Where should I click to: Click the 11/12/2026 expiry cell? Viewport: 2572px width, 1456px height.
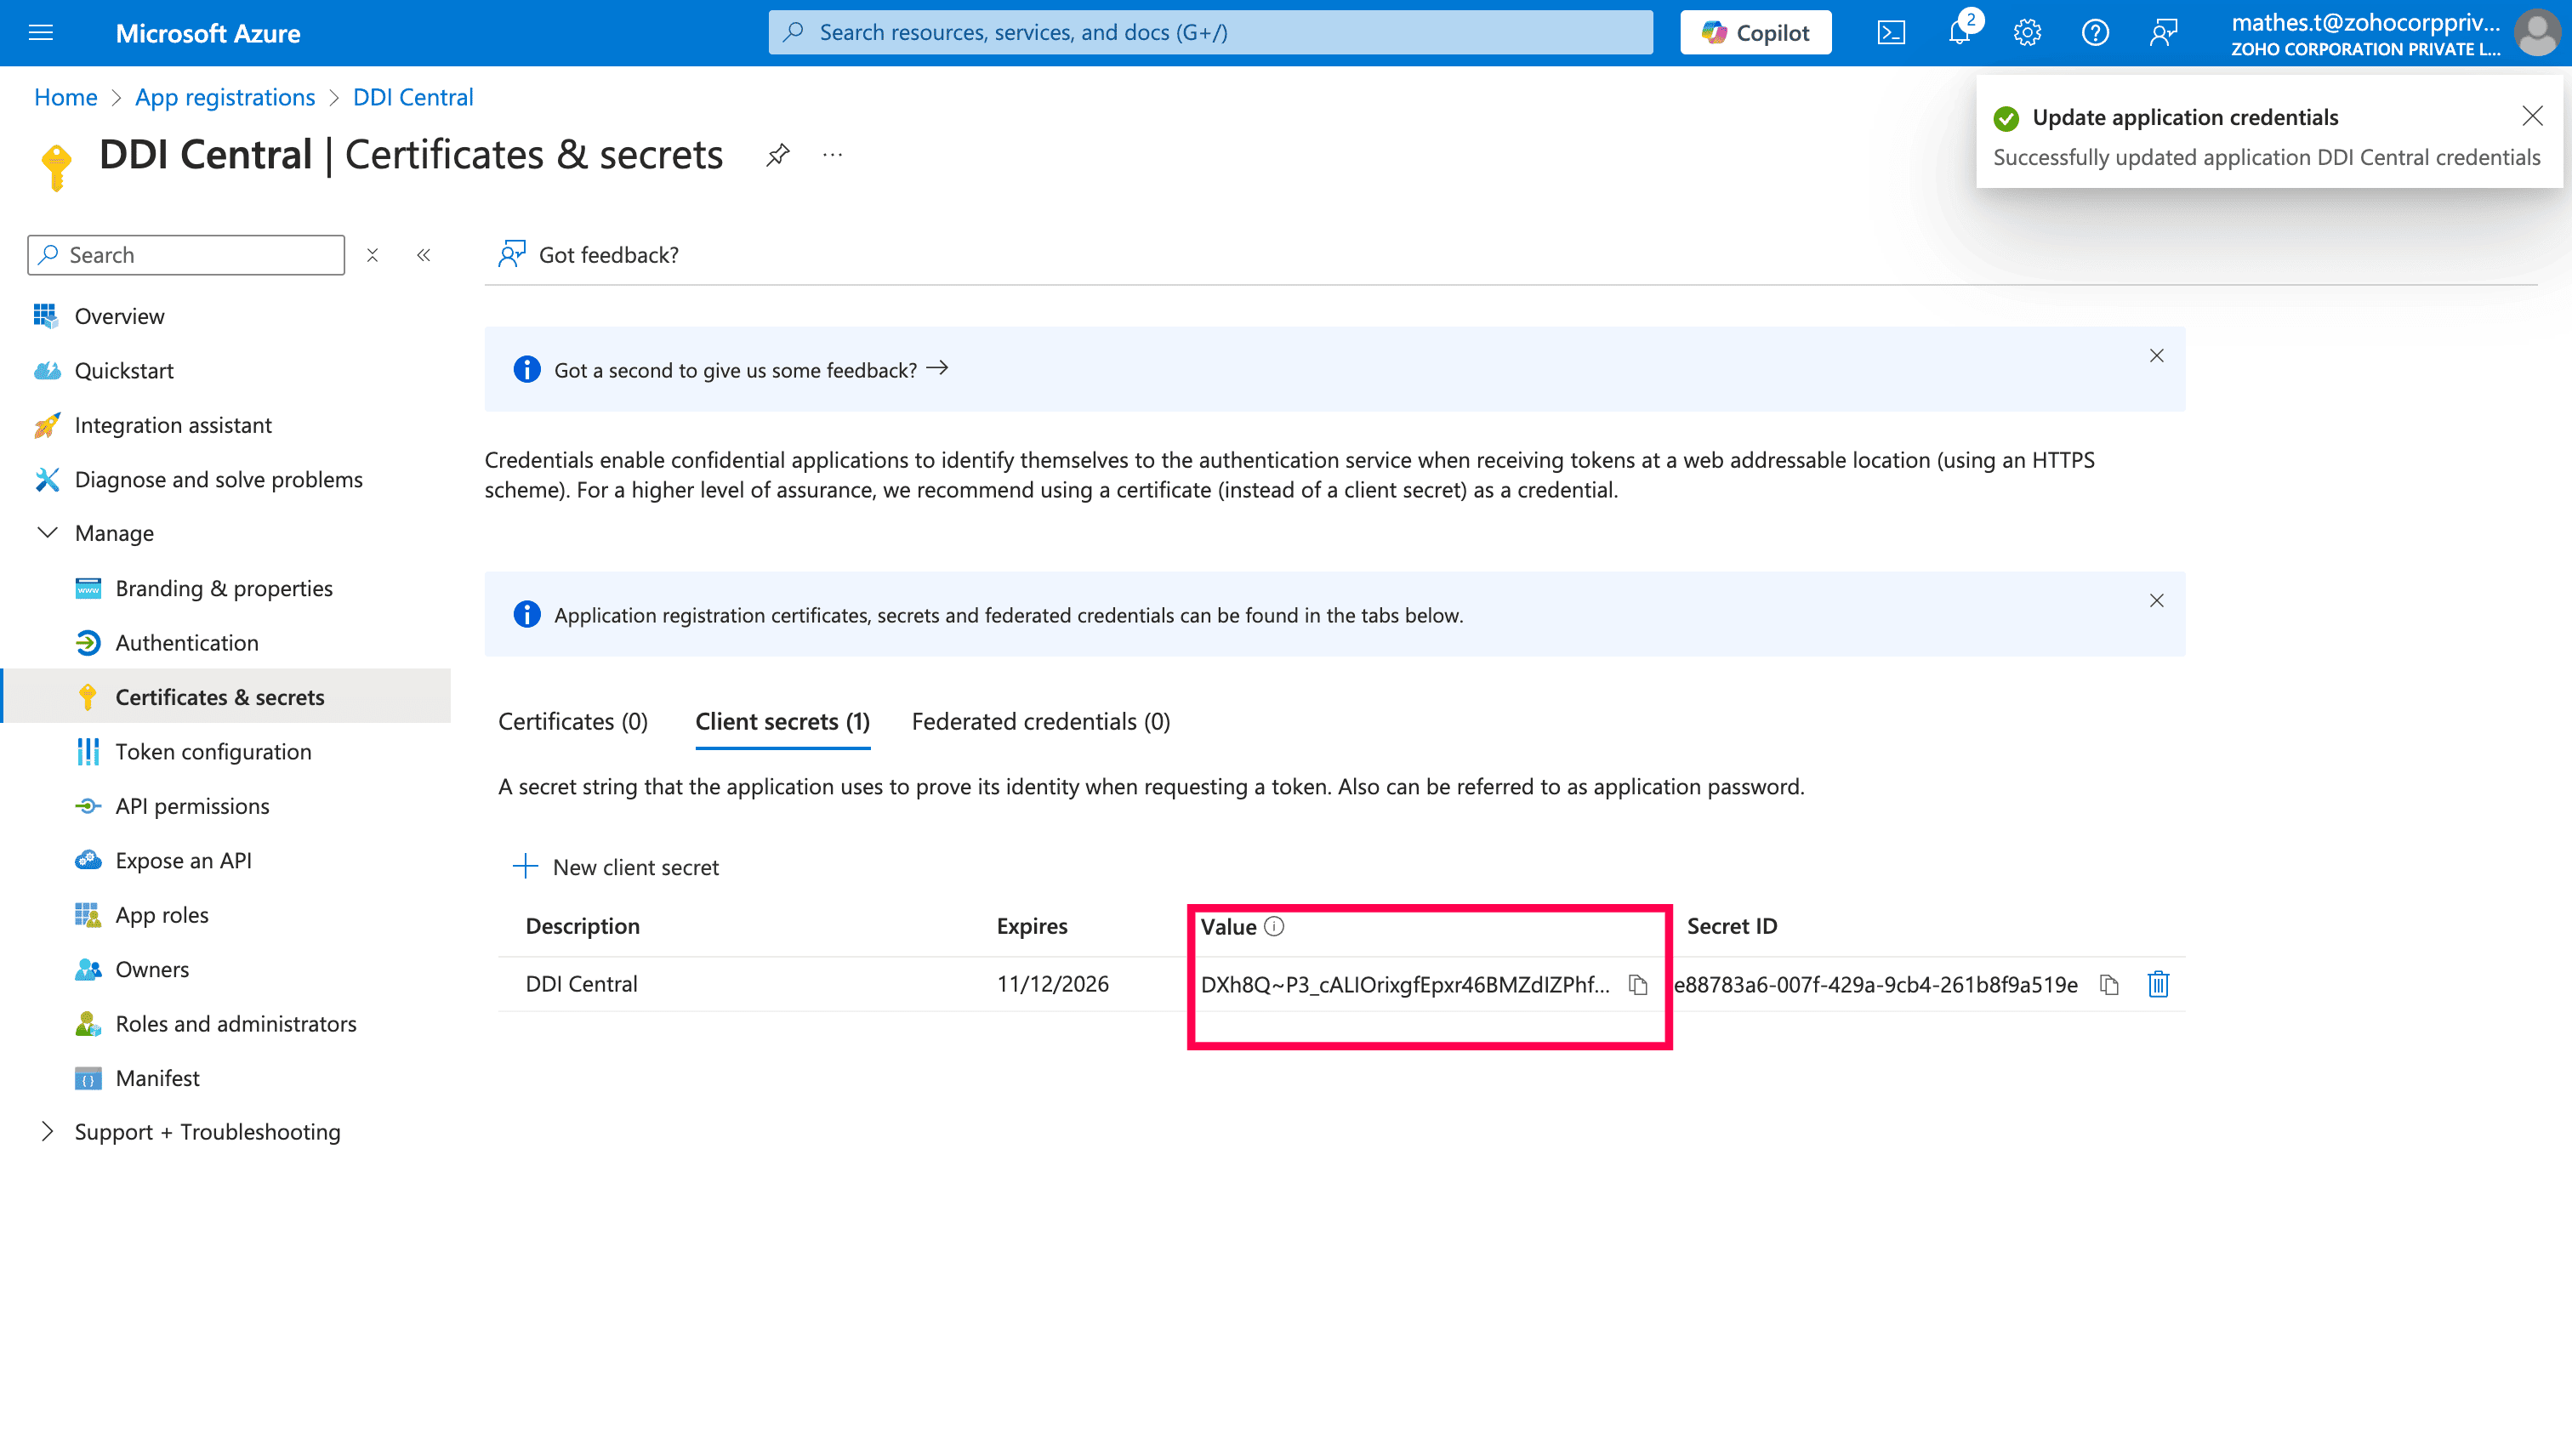tap(1053, 984)
